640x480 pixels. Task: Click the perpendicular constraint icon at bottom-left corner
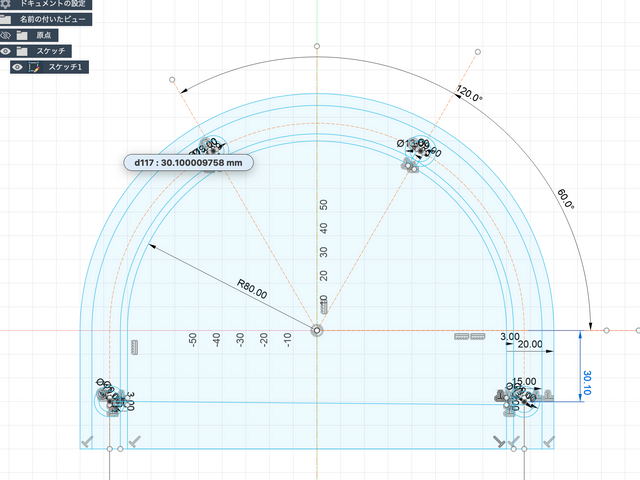click(x=88, y=439)
